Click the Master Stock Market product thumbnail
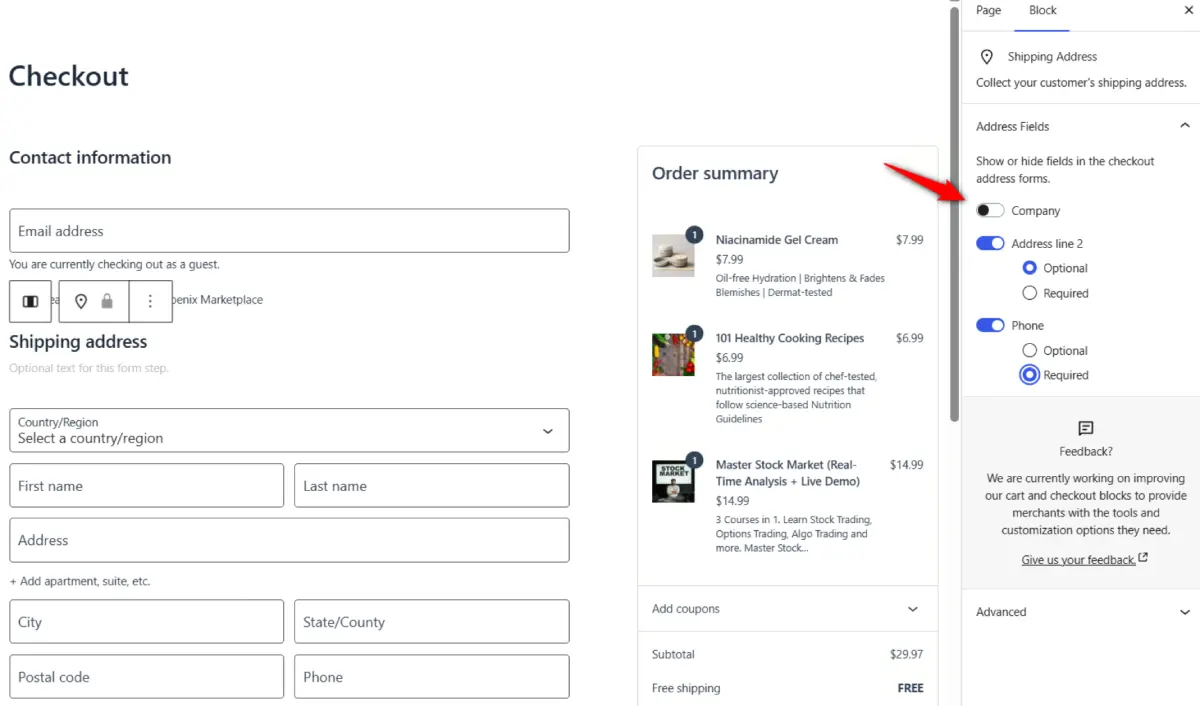The image size is (1200, 706). (x=673, y=481)
